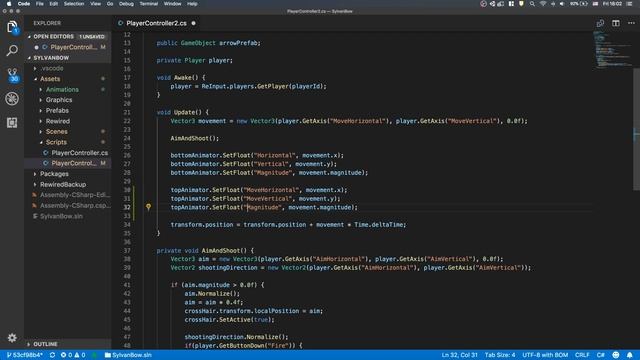The width and height of the screenshot is (640, 360).
Task: Change UTF-8 with BOM encoding
Action: (545, 355)
